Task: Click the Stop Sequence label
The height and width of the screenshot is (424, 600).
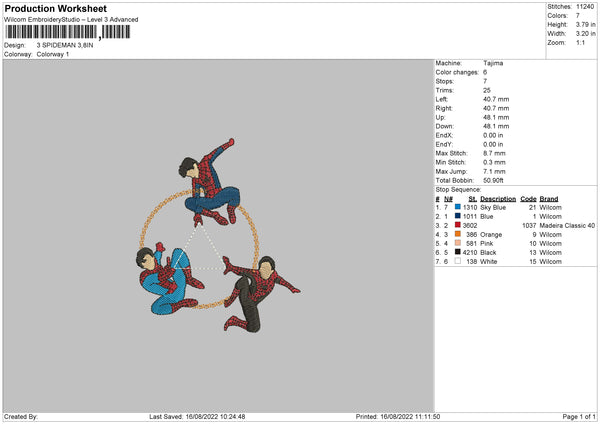Action: (x=458, y=190)
